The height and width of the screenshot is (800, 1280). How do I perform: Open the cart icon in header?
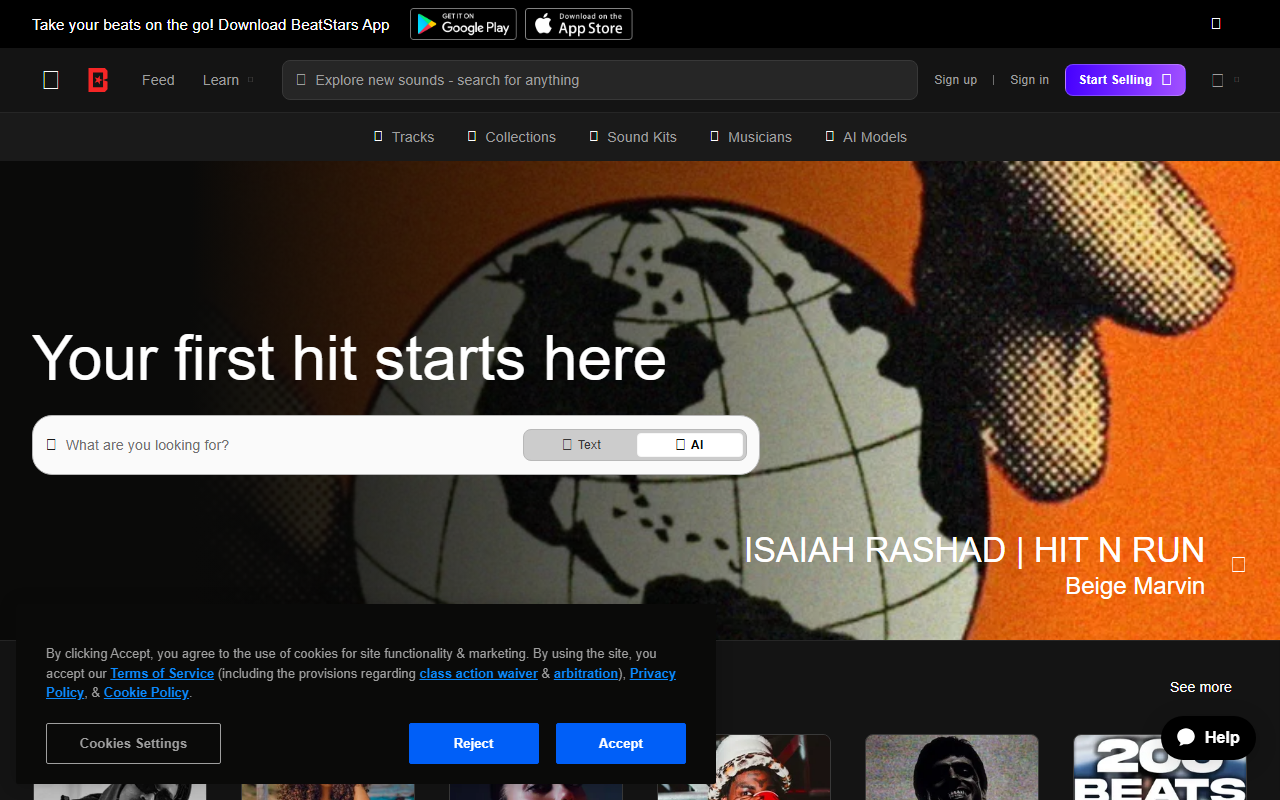[x=1217, y=80]
